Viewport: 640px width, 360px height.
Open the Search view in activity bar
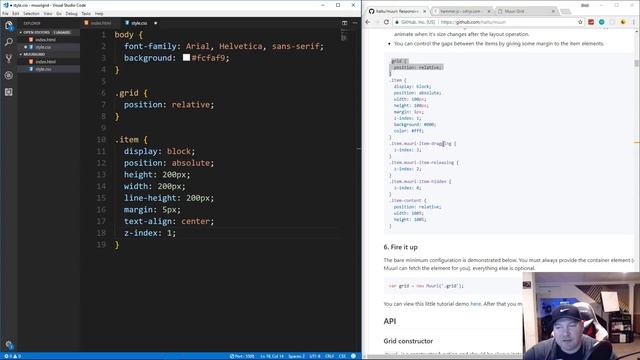coord(9,42)
